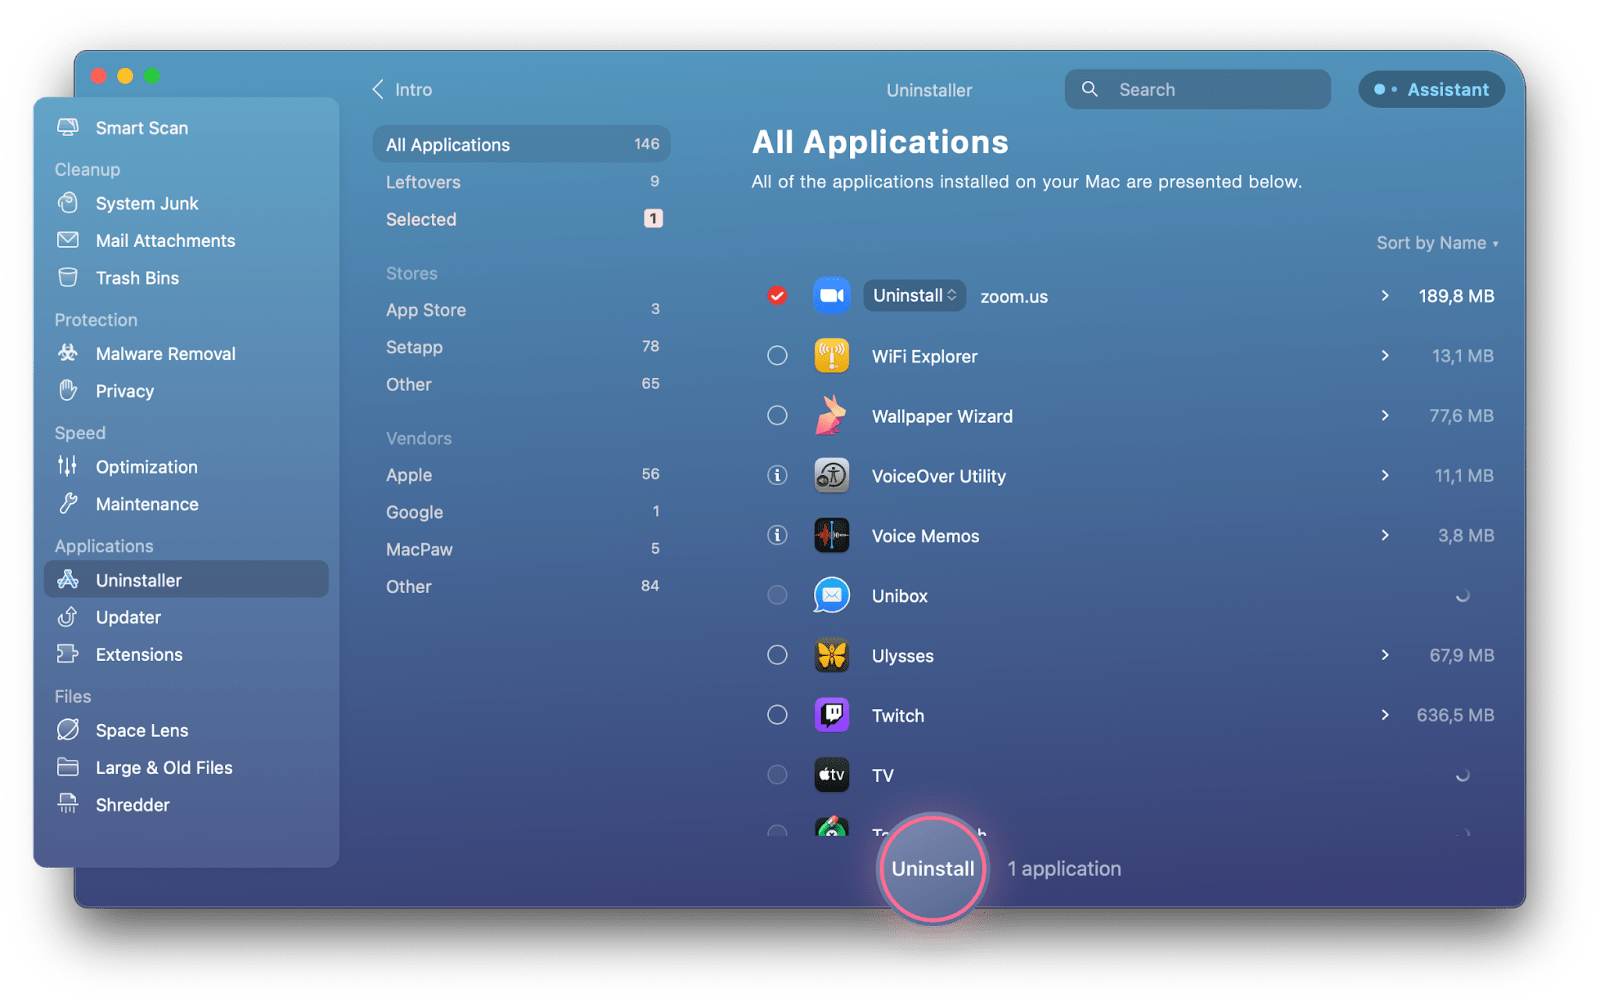Image resolution: width=1600 pixels, height=1006 pixels.
Task: Select the Wallpaper Wizard checkbox
Action: (x=777, y=415)
